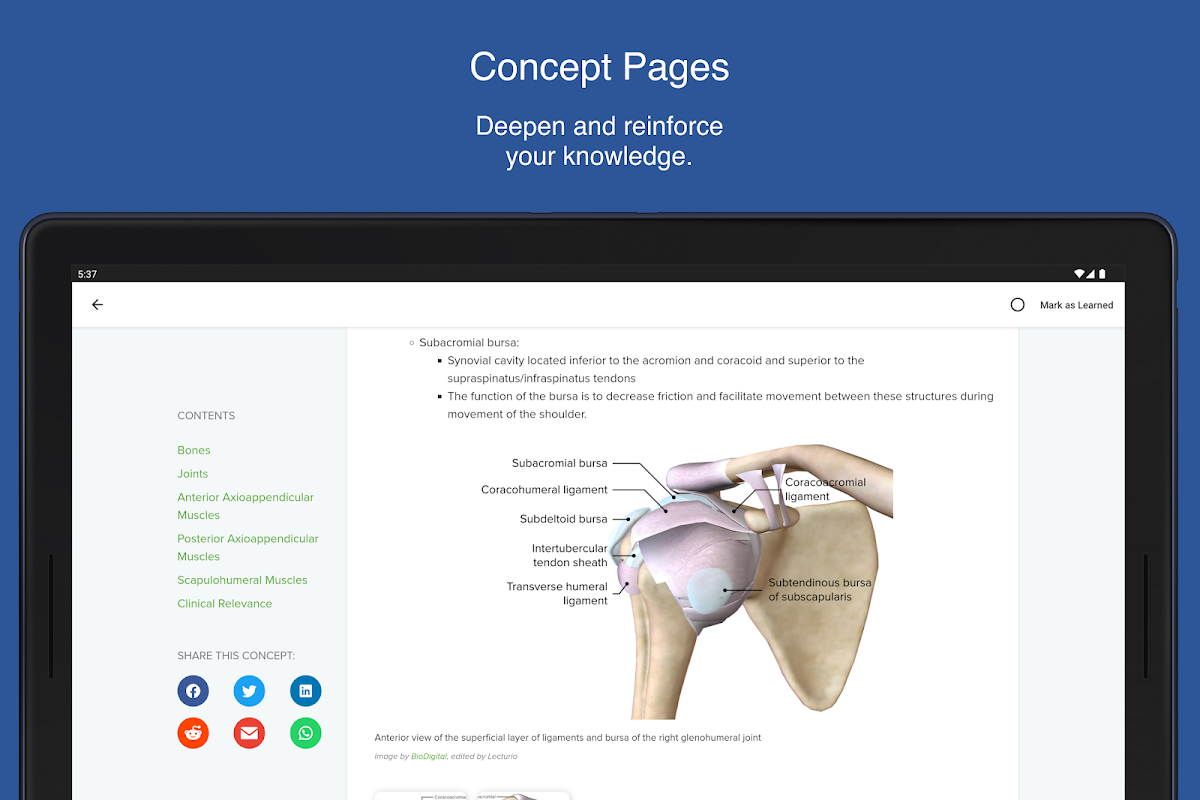Click the Transverse humeral ligament label
The image size is (1200, 800).
click(x=557, y=594)
